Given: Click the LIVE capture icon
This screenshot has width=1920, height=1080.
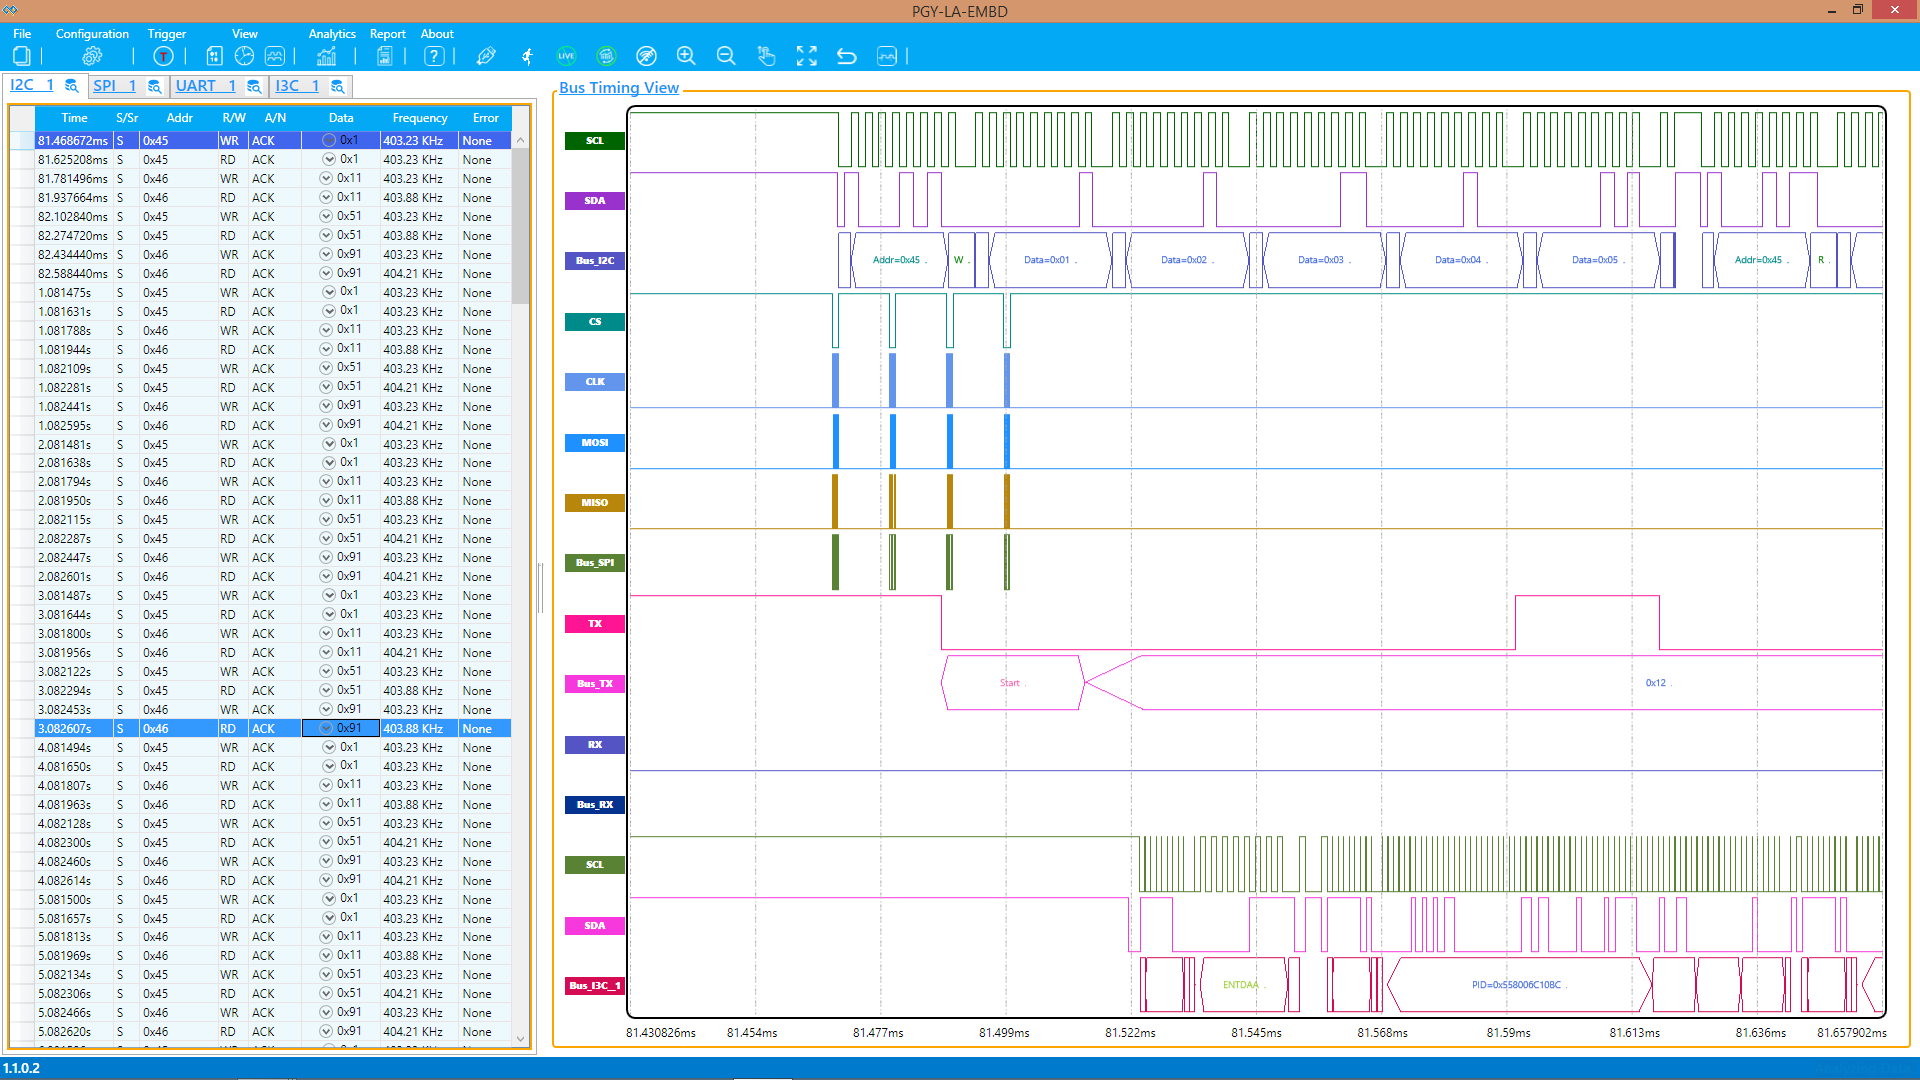Looking at the screenshot, I should [566, 56].
